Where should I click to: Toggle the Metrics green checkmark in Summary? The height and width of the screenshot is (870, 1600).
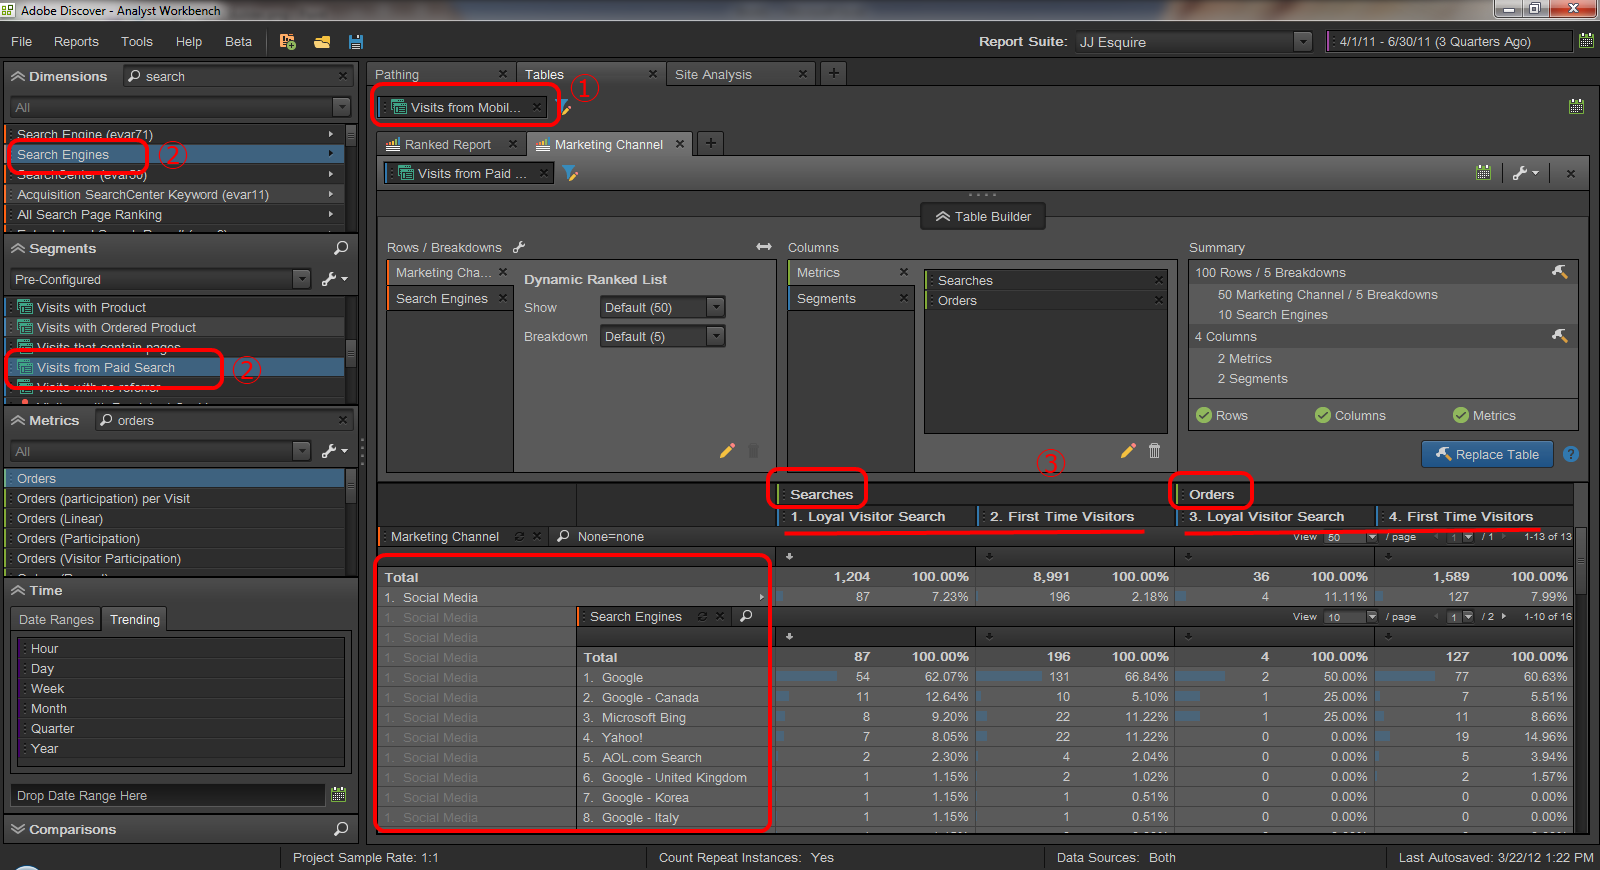pyautogui.click(x=1461, y=415)
